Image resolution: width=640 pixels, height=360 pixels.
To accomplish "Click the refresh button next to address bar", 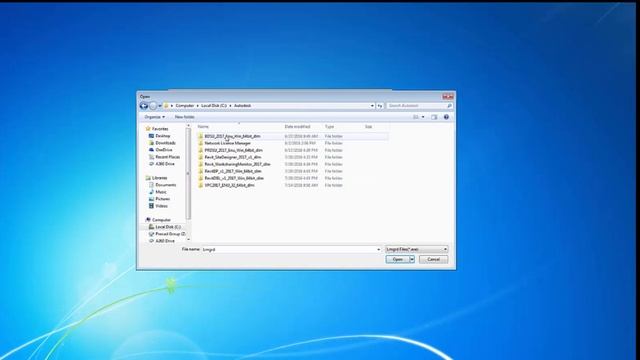I will [380, 106].
